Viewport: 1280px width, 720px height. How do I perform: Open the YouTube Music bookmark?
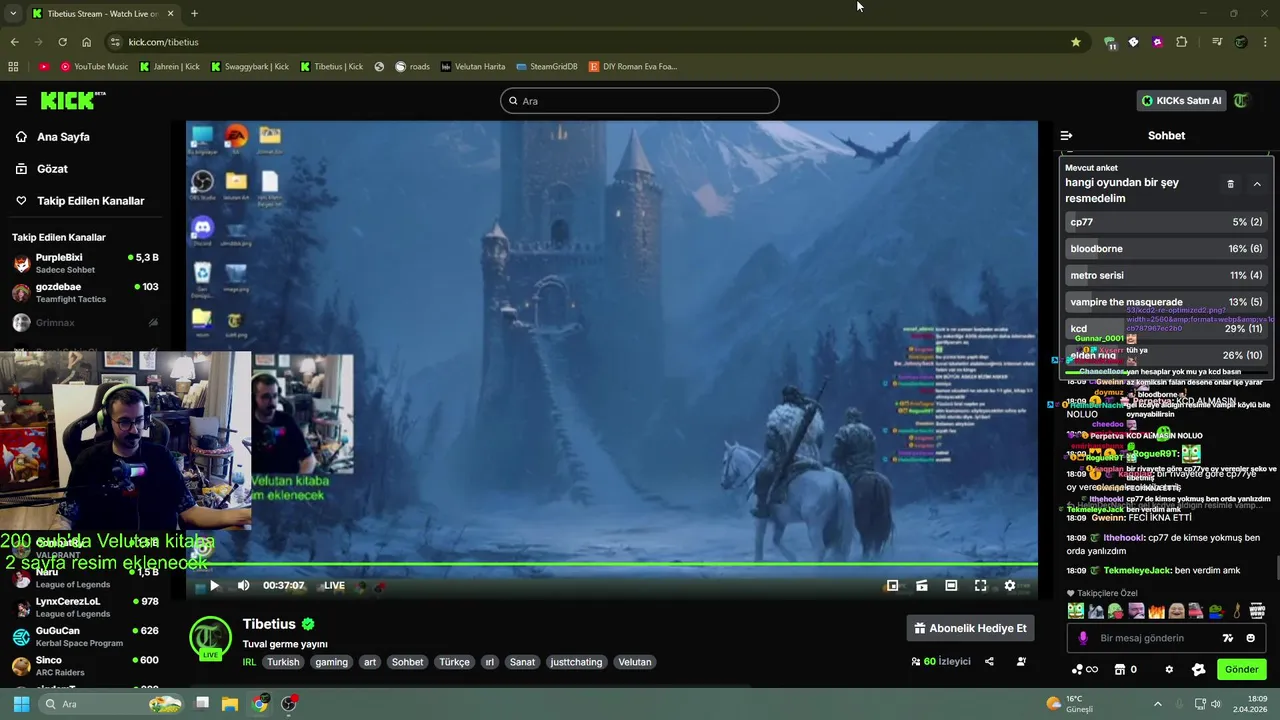point(94,67)
